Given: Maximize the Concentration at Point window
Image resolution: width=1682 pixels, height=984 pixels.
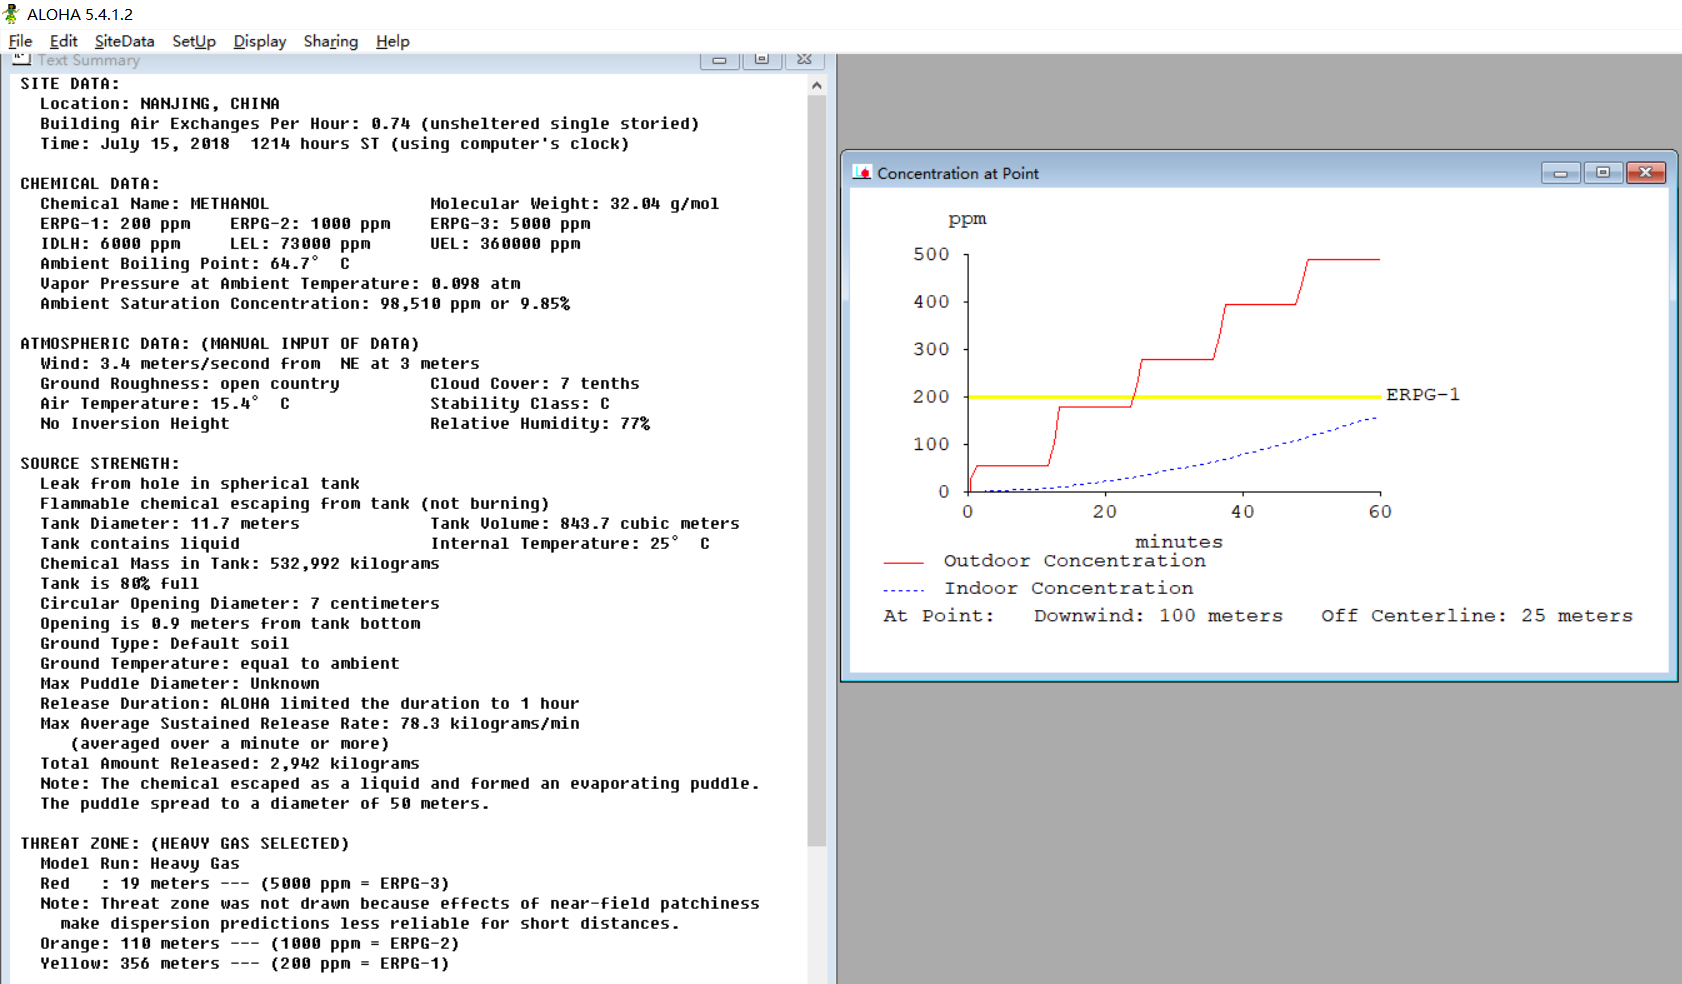Looking at the screenshot, I should [1602, 173].
